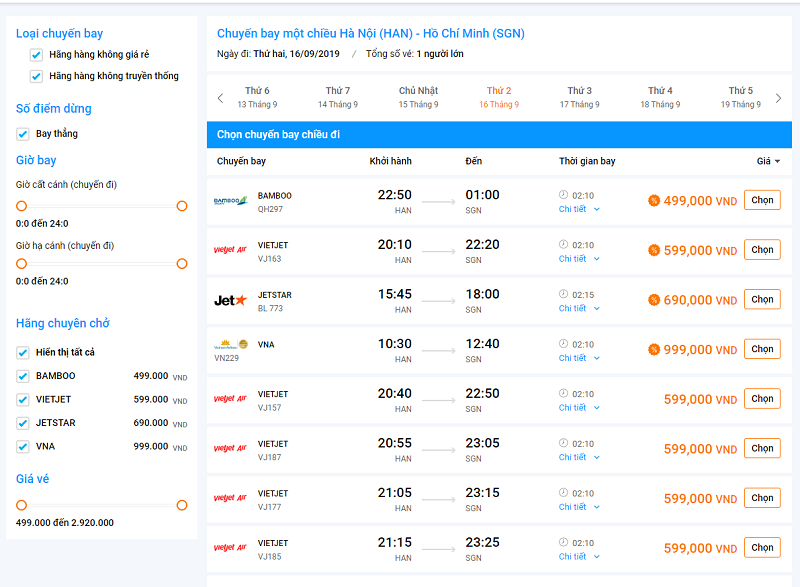The height and width of the screenshot is (587, 800).
Task: Click the Vietjet Air logo on flight VJ185
Action: [230, 548]
